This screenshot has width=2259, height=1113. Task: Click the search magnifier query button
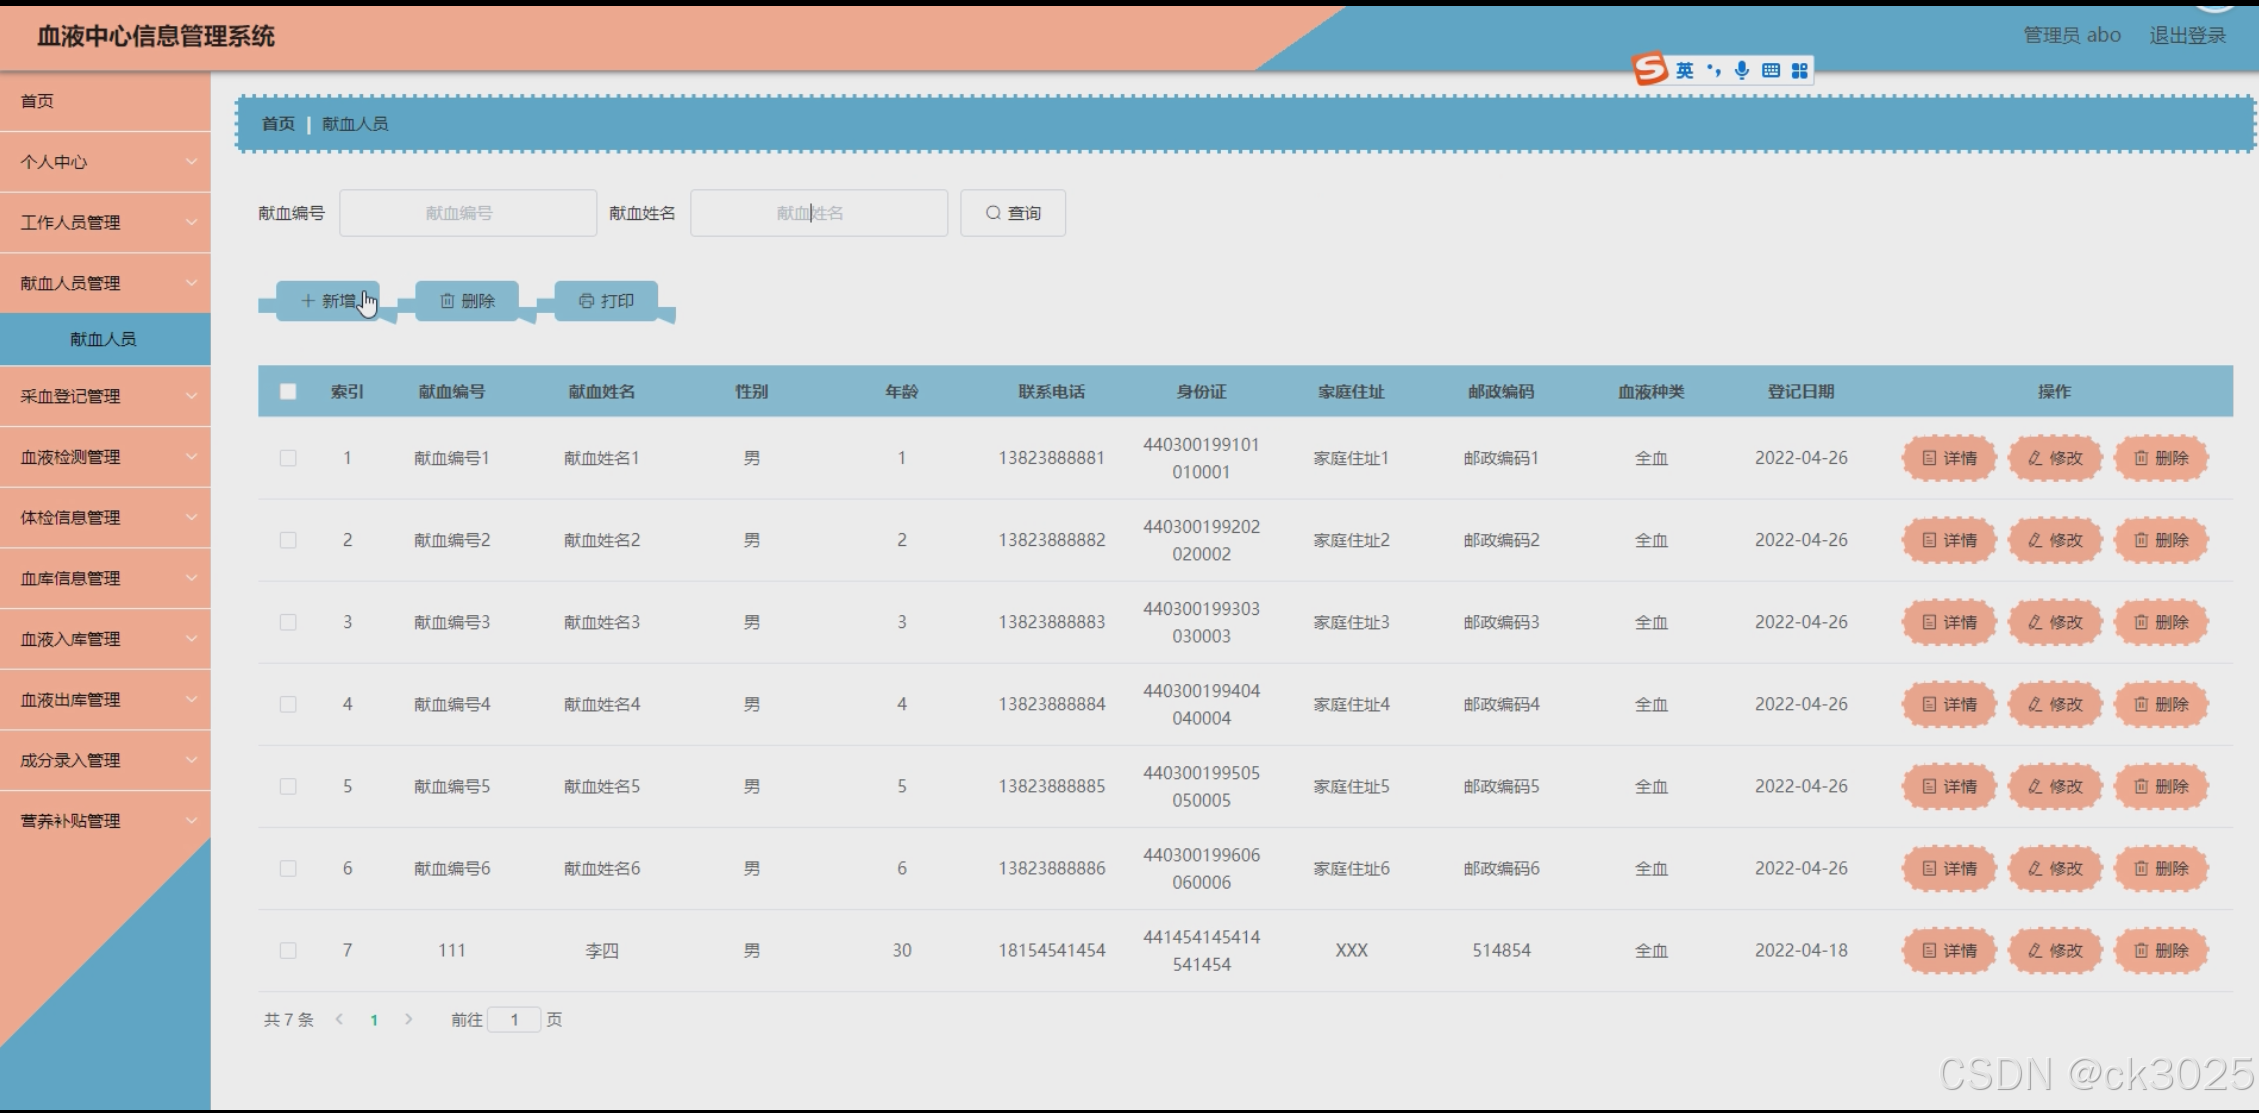pyautogui.click(x=1012, y=213)
